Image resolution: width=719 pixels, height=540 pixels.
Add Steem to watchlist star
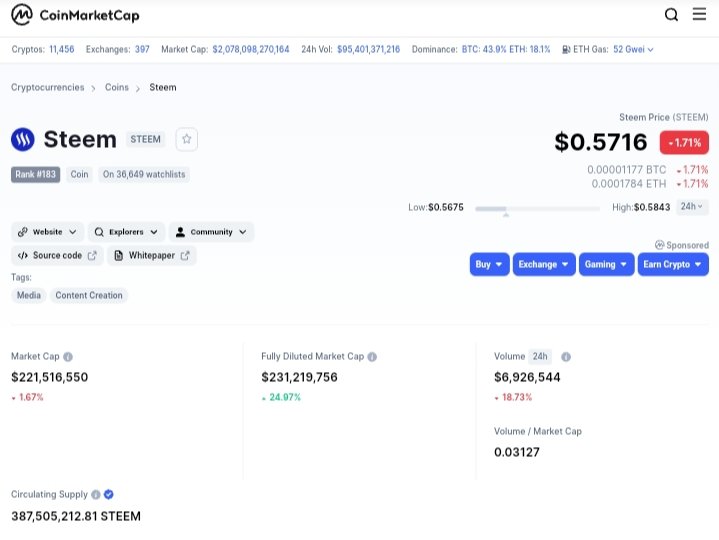[x=187, y=139]
